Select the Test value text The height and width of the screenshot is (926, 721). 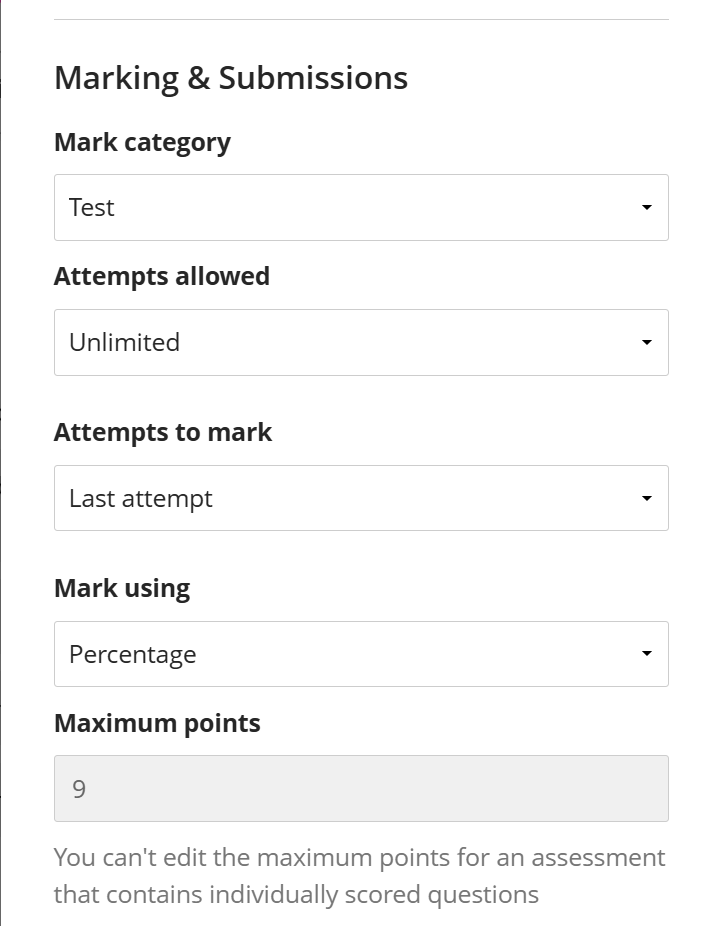(92, 207)
